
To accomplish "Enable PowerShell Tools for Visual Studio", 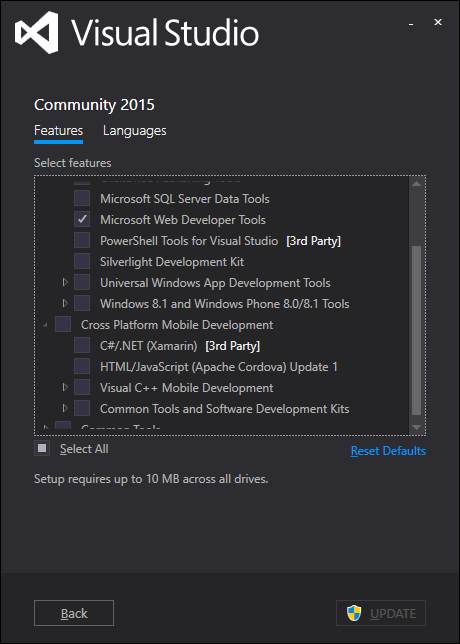I will click(x=82, y=241).
